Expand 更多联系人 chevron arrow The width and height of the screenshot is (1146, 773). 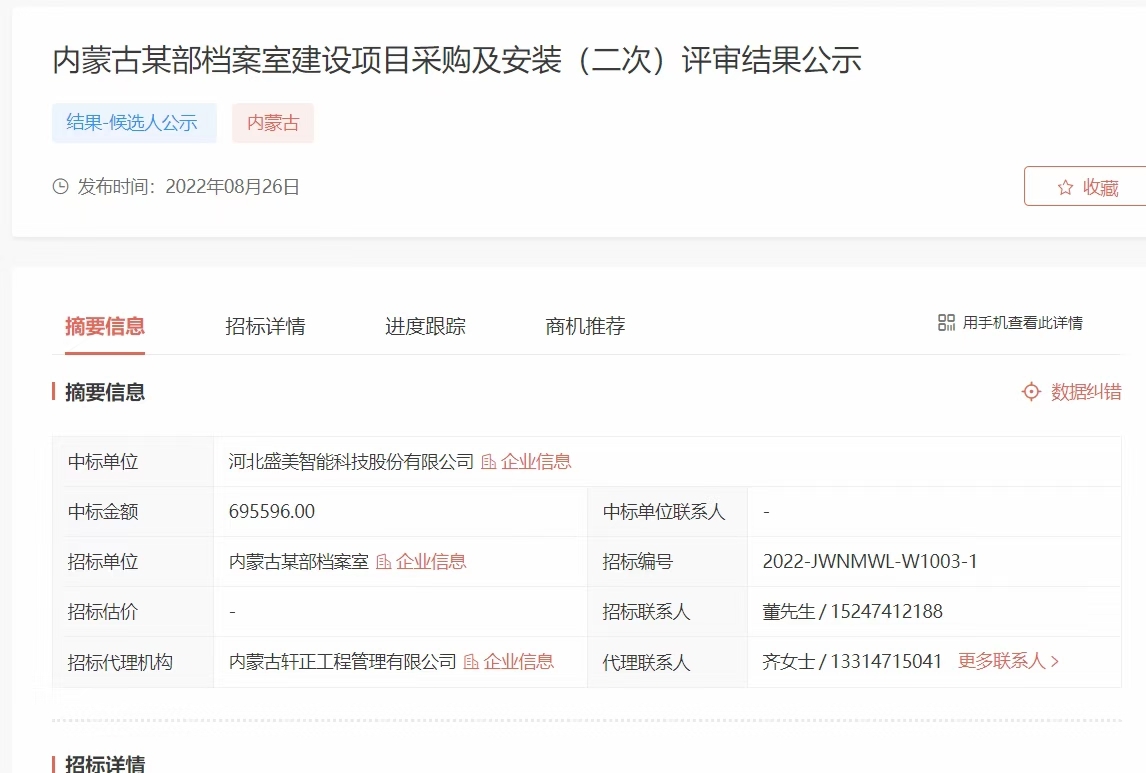(x=1055, y=661)
